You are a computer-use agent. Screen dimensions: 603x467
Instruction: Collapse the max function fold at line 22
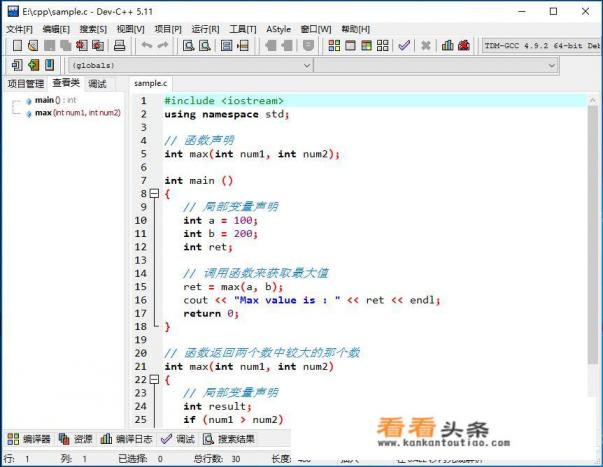(154, 380)
